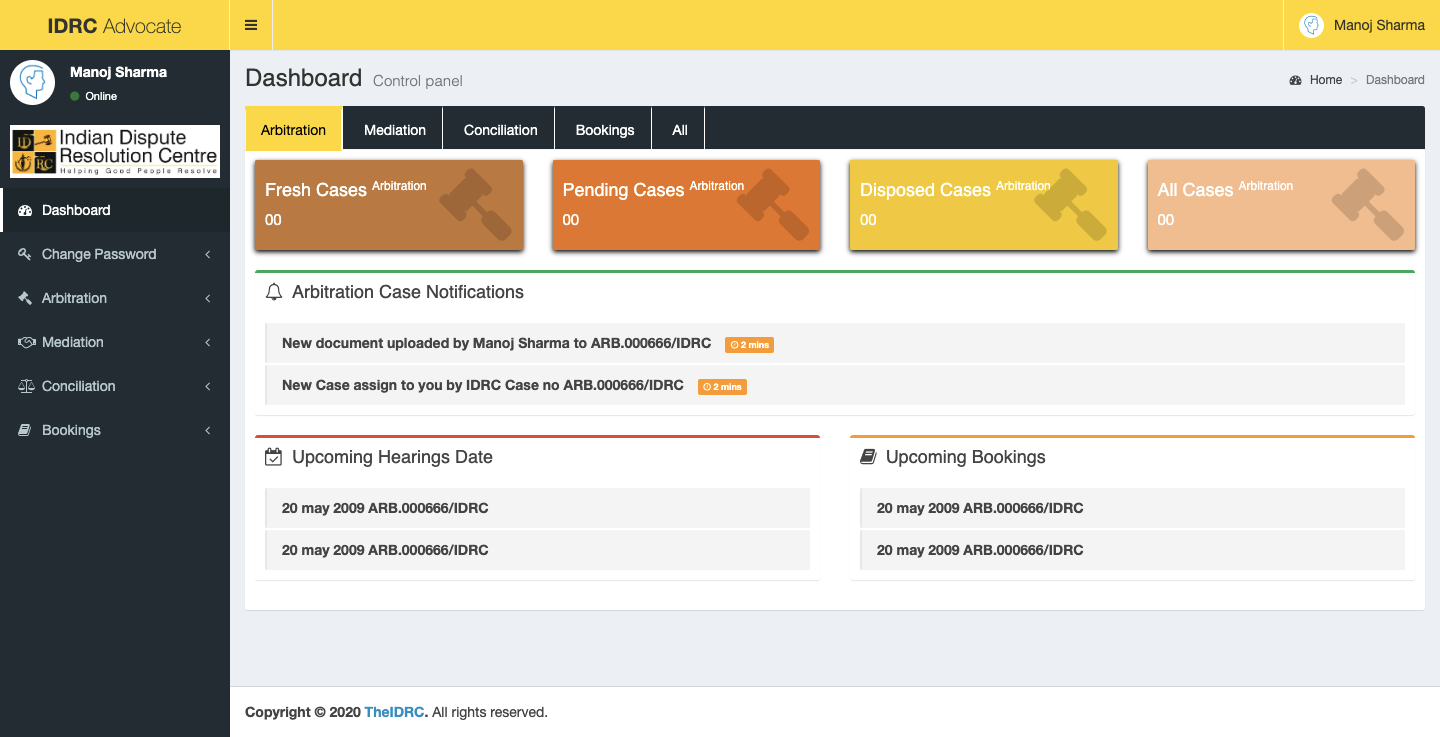Click the bell icon for Arbitration notifications
The height and width of the screenshot is (737, 1440).
click(274, 292)
